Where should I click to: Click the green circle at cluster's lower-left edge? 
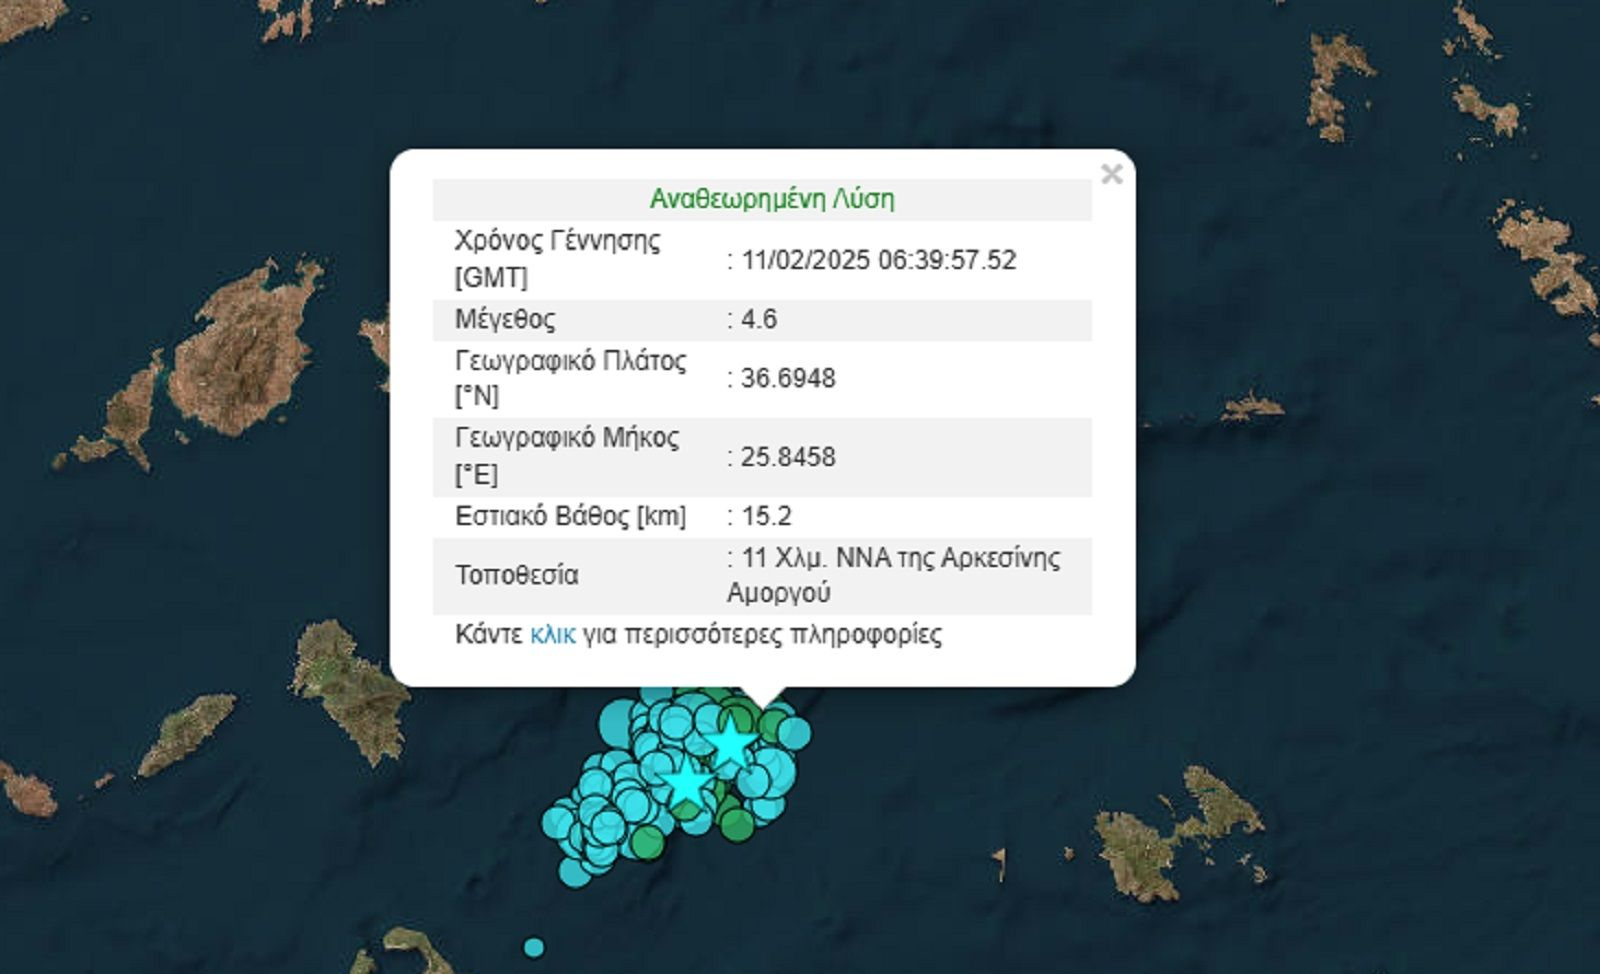648,843
